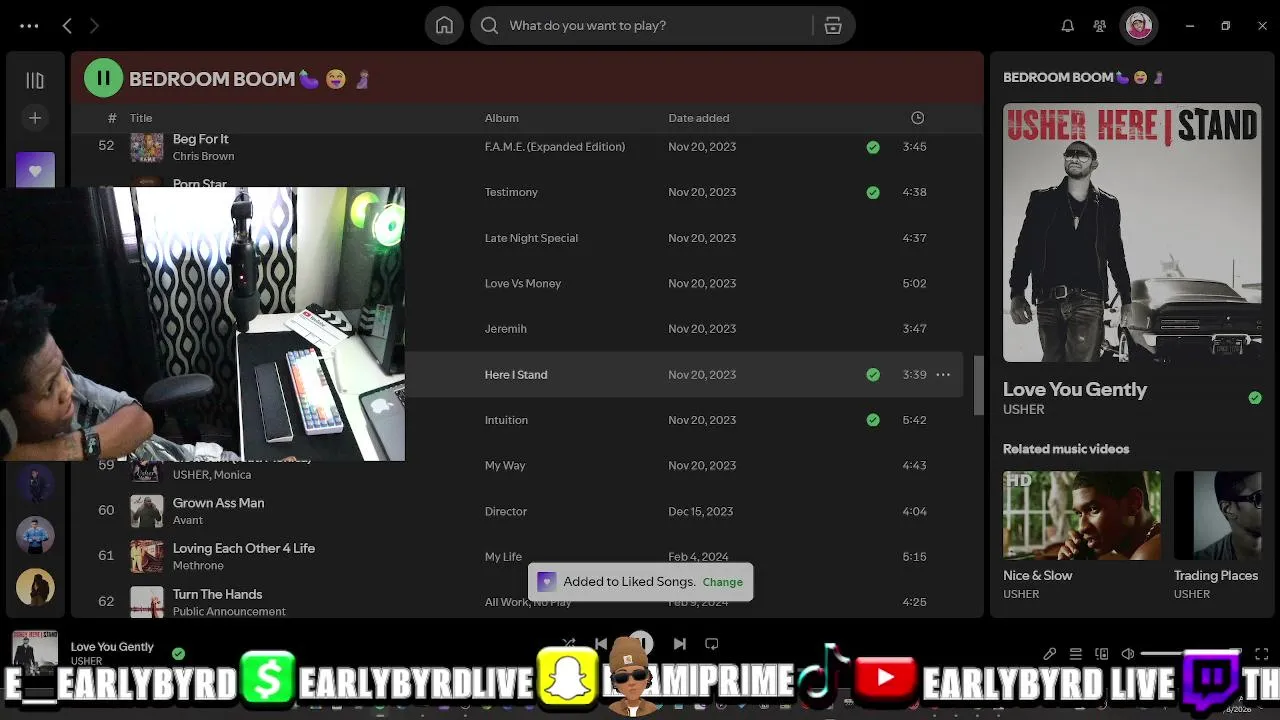Pause the BEDROOM BOOM playlist with the green button

[103, 78]
